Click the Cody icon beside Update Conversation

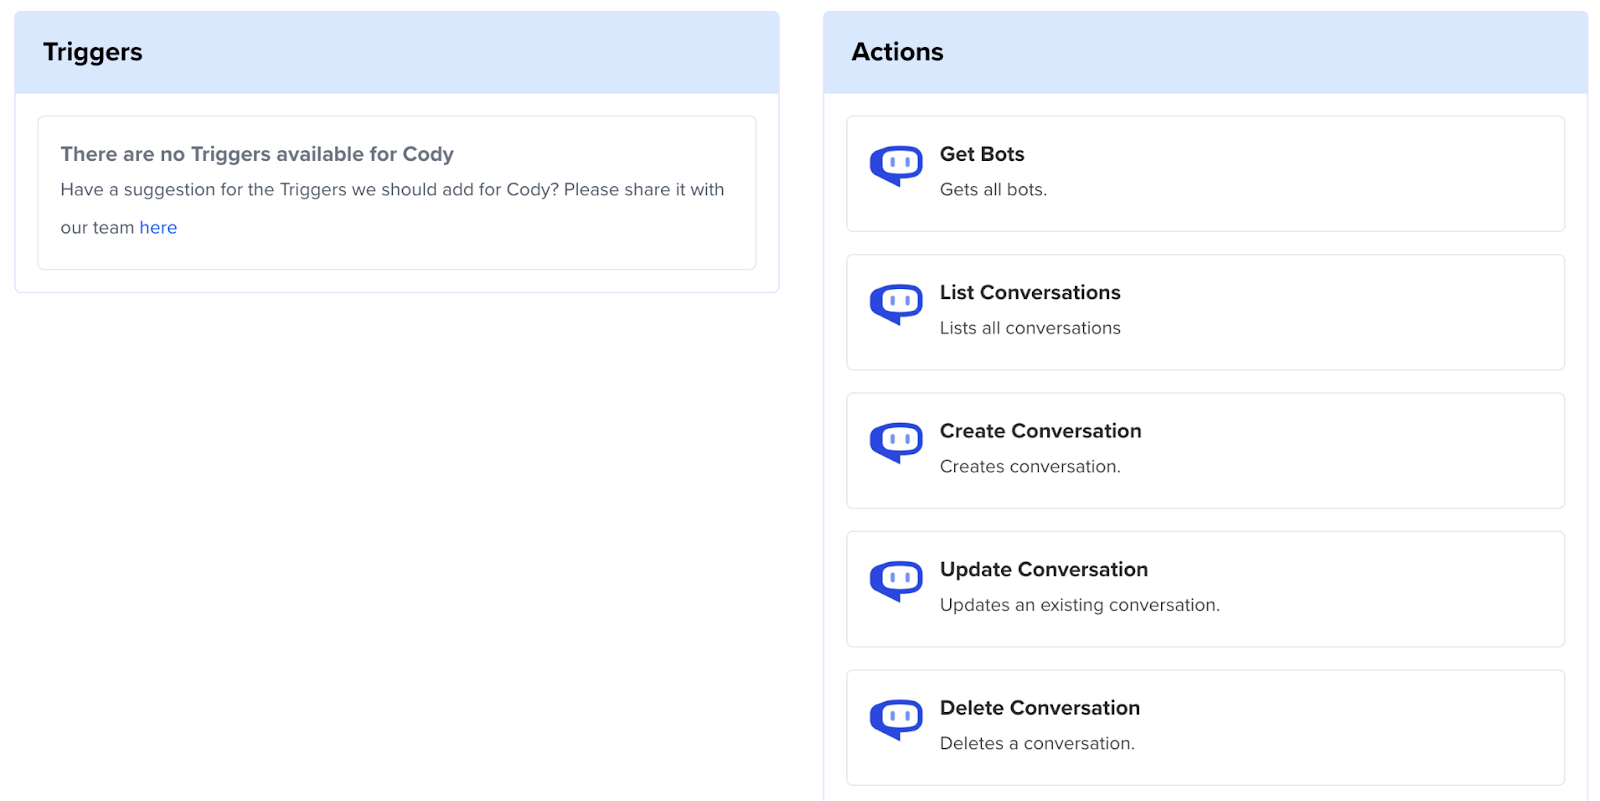click(x=896, y=580)
